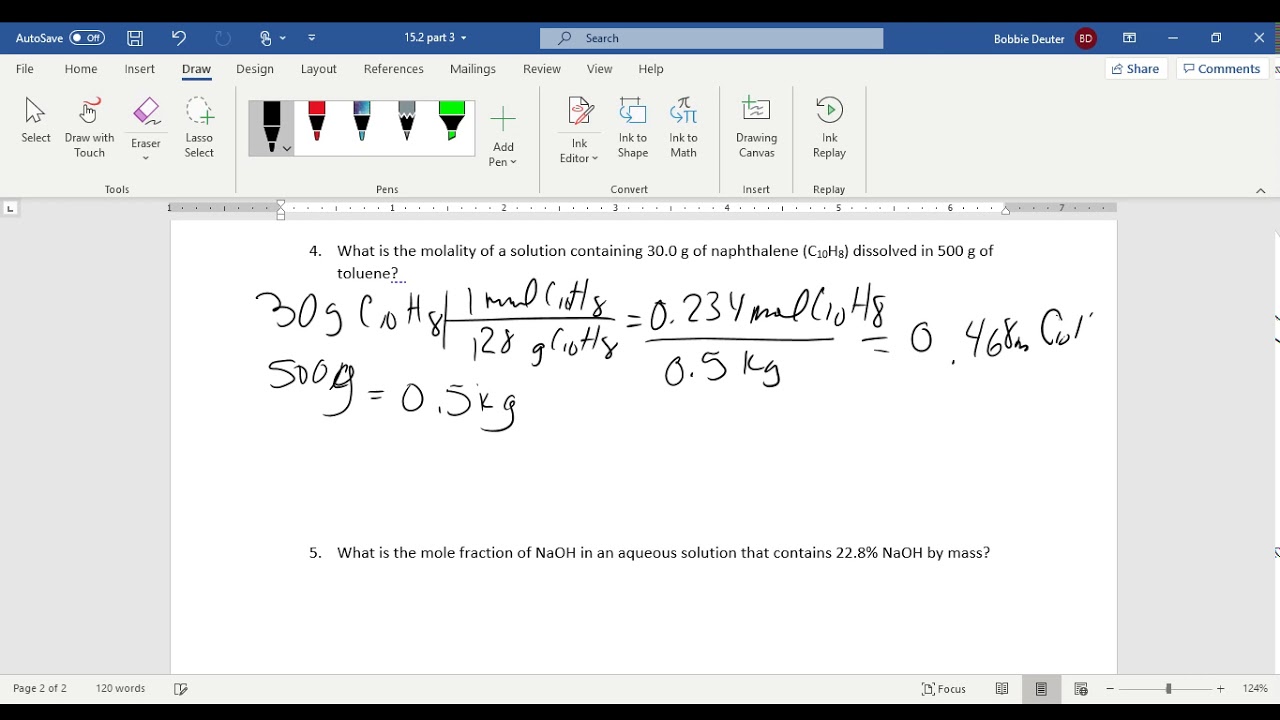Viewport: 1280px width, 720px height.
Task: Switch to the Insert tab
Action: coord(140,69)
